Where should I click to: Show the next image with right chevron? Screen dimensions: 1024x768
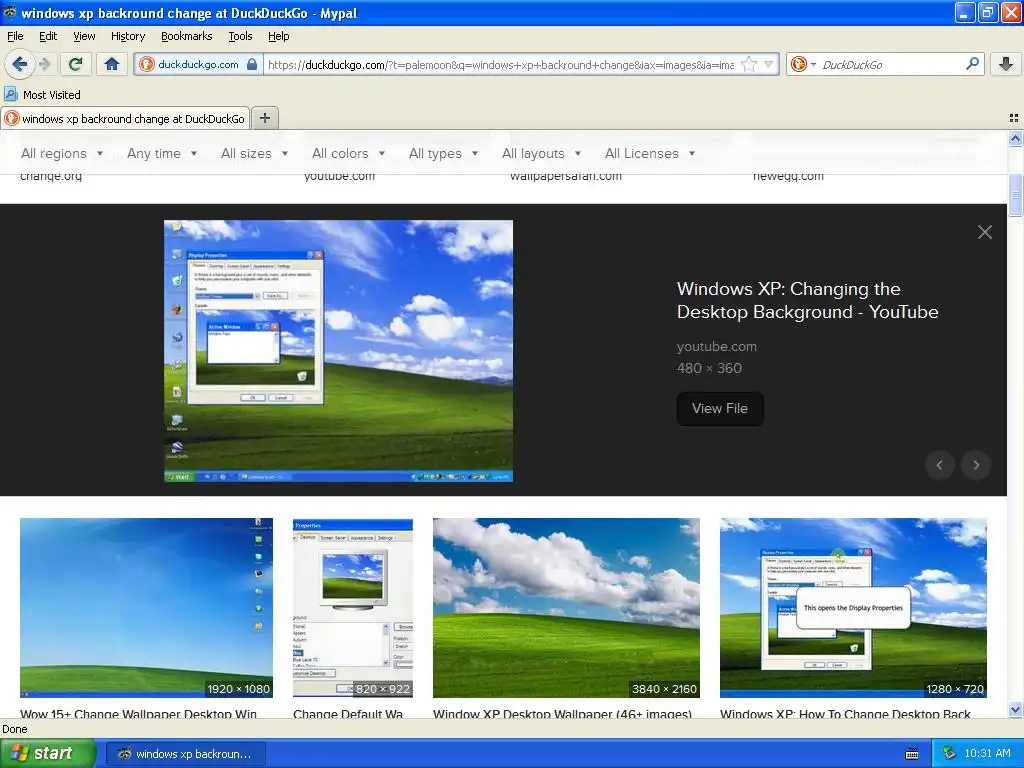(976, 465)
